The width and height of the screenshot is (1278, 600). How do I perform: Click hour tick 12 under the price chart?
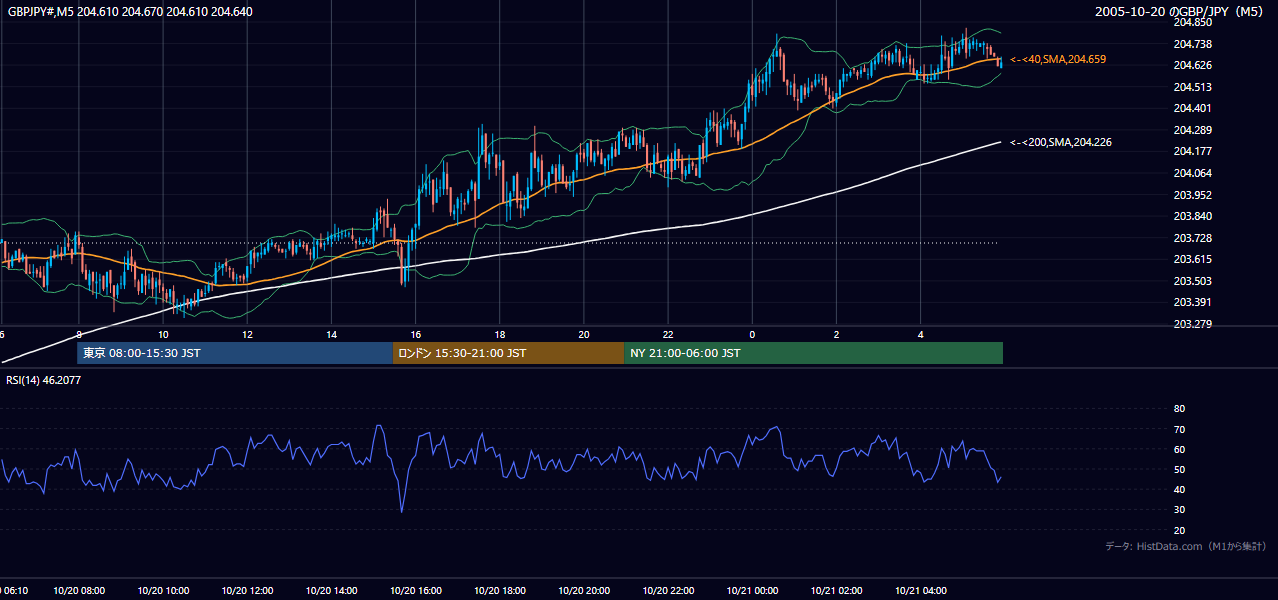pyautogui.click(x=247, y=335)
